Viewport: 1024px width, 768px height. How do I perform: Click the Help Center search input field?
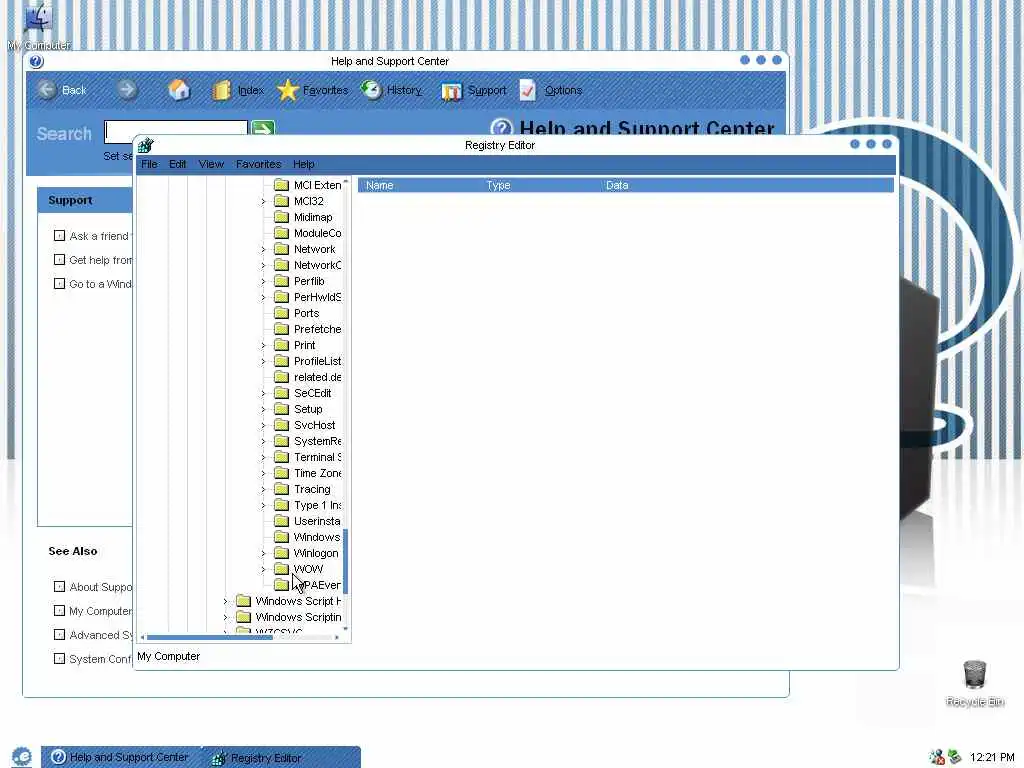click(176, 131)
